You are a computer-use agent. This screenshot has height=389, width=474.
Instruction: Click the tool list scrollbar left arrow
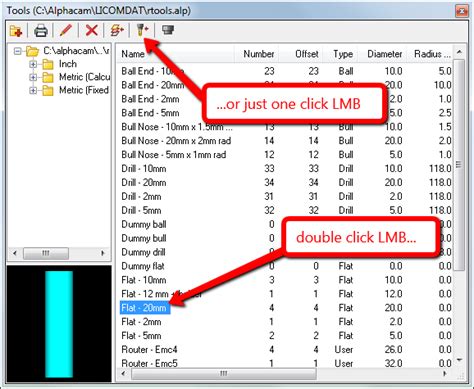point(123,374)
